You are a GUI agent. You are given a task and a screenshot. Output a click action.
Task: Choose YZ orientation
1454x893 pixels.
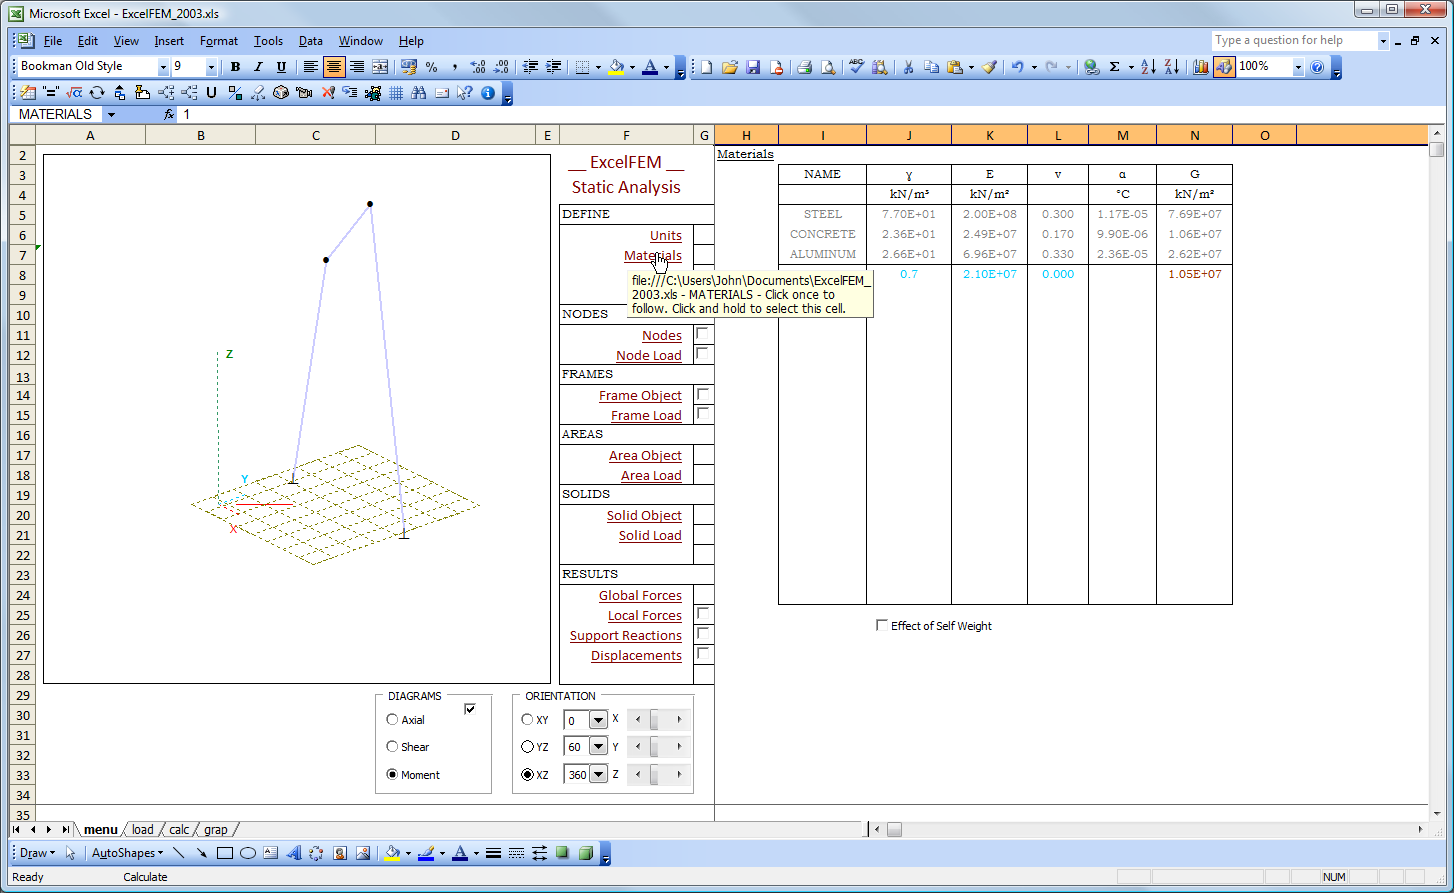527,746
